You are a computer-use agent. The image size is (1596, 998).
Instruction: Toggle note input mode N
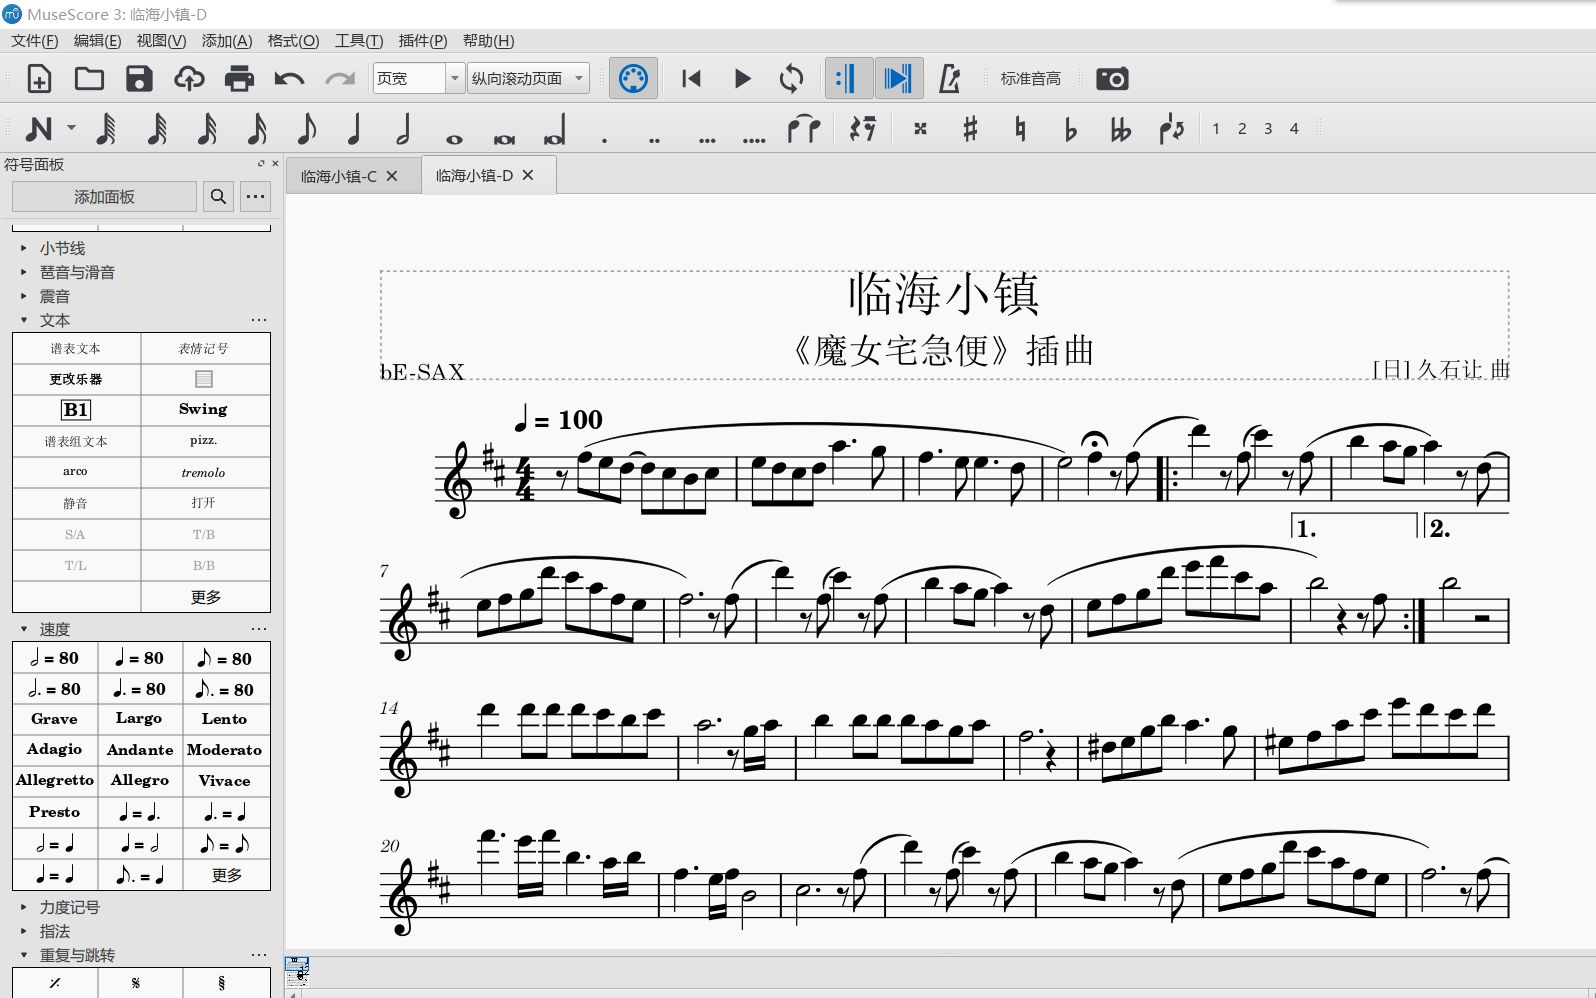(x=38, y=128)
